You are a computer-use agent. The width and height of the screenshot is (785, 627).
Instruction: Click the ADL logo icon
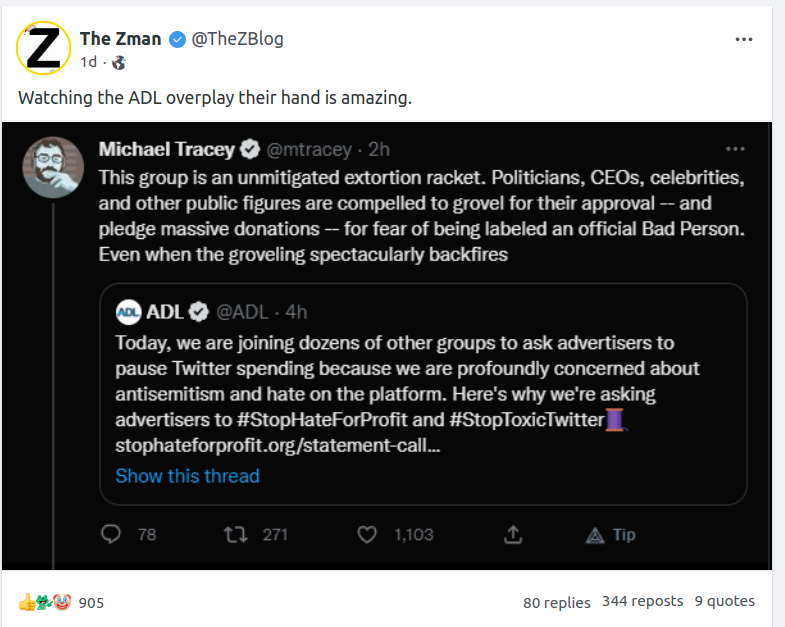[x=128, y=311]
